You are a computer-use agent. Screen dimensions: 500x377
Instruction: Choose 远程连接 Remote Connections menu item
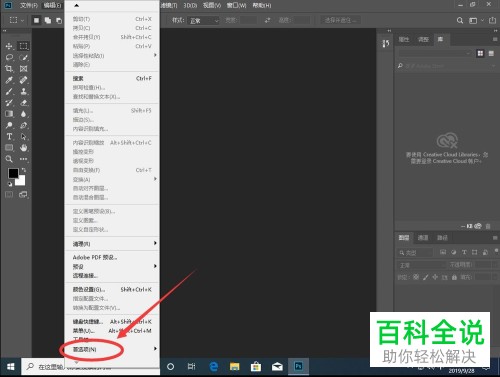(x=112, y=276)
